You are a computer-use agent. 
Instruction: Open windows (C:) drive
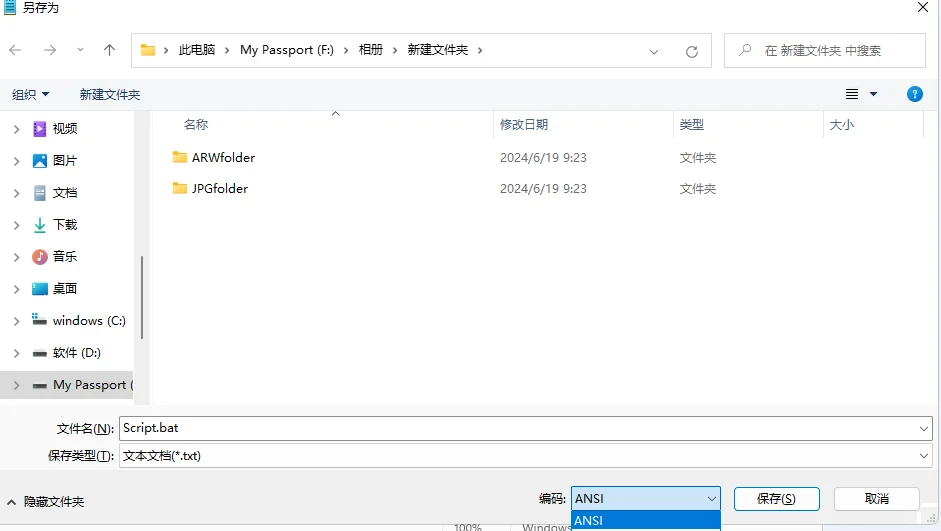pos(89,320)
